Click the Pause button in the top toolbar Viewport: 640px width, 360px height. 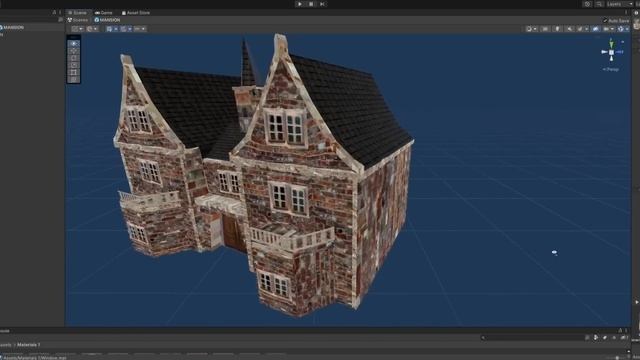pos(311,4)
